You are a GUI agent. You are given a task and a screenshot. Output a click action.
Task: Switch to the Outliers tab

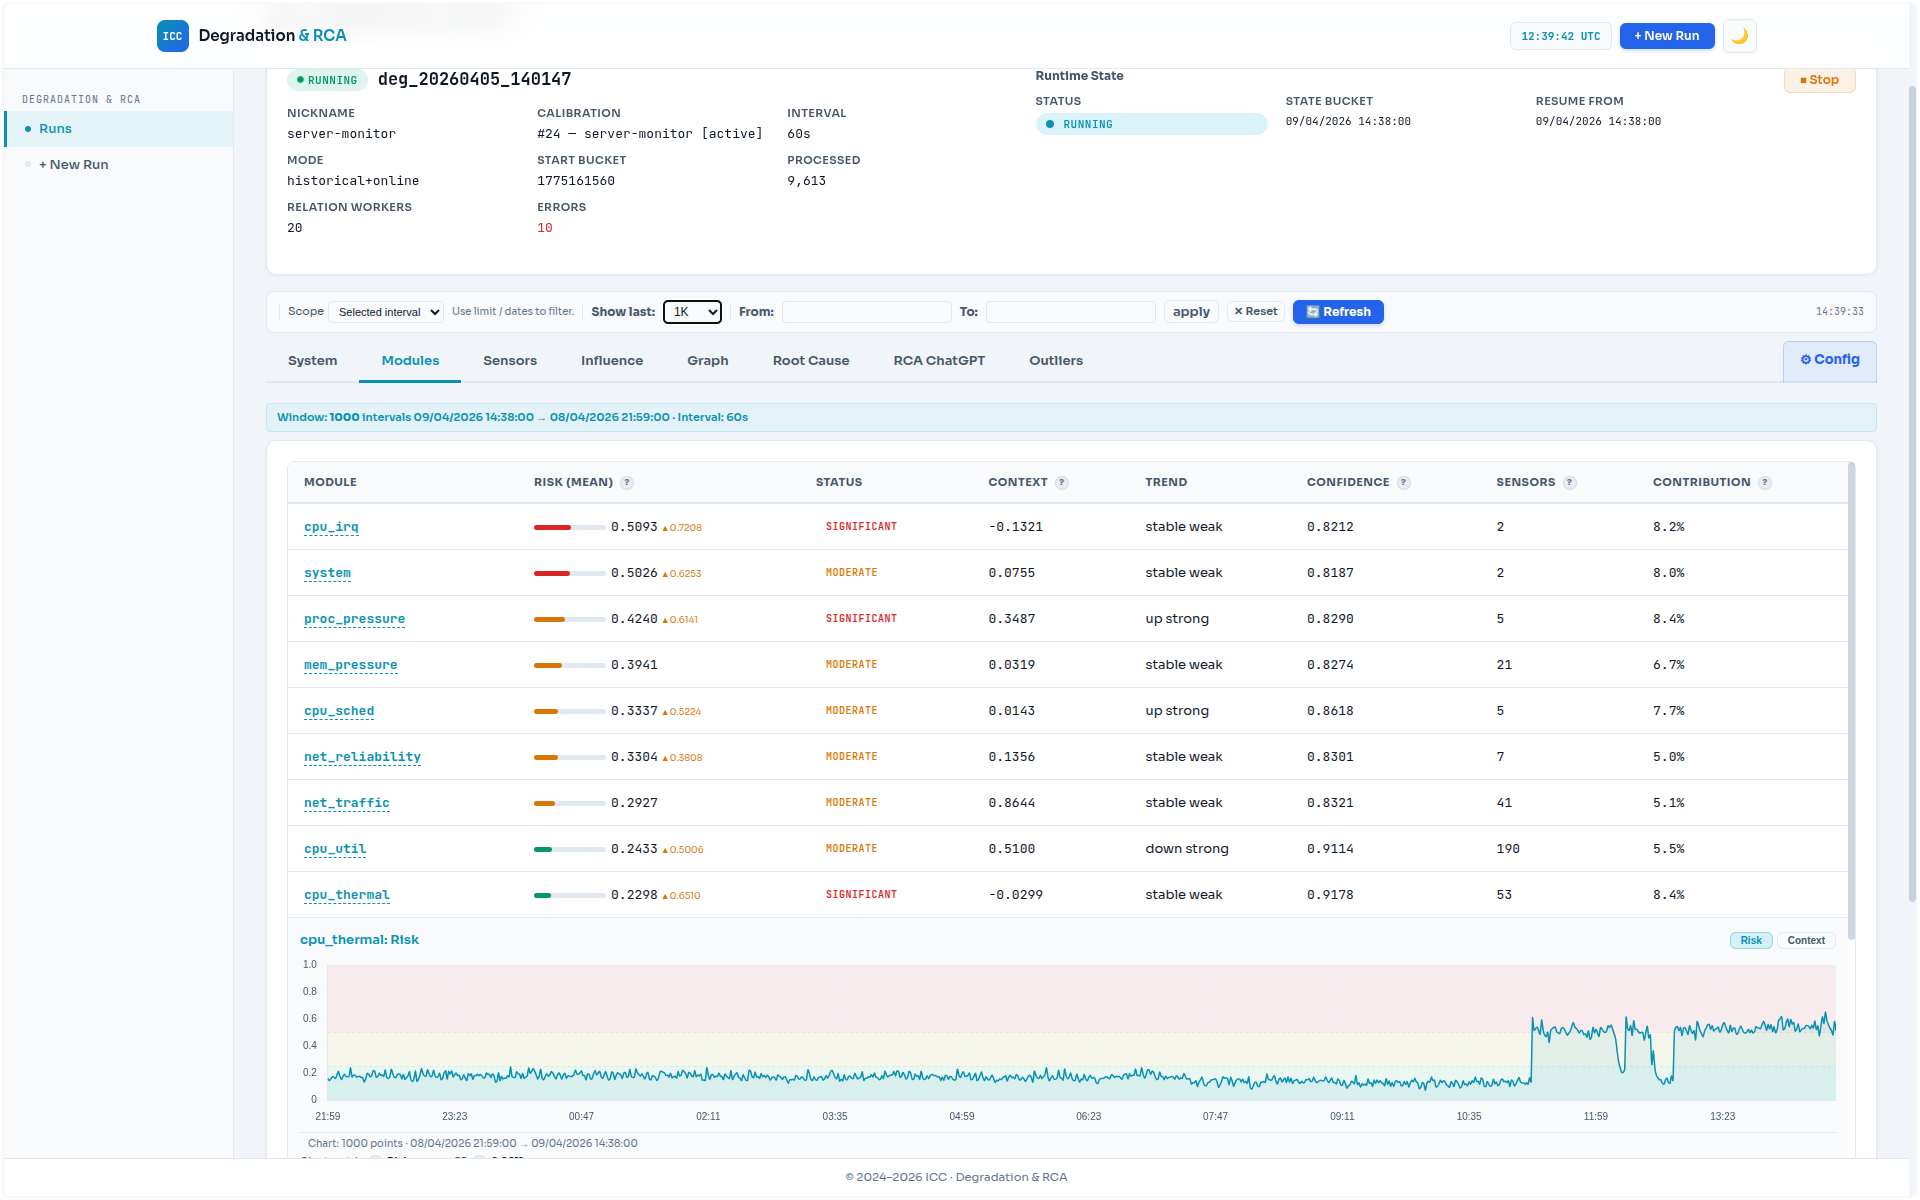tap(1056, 360)
